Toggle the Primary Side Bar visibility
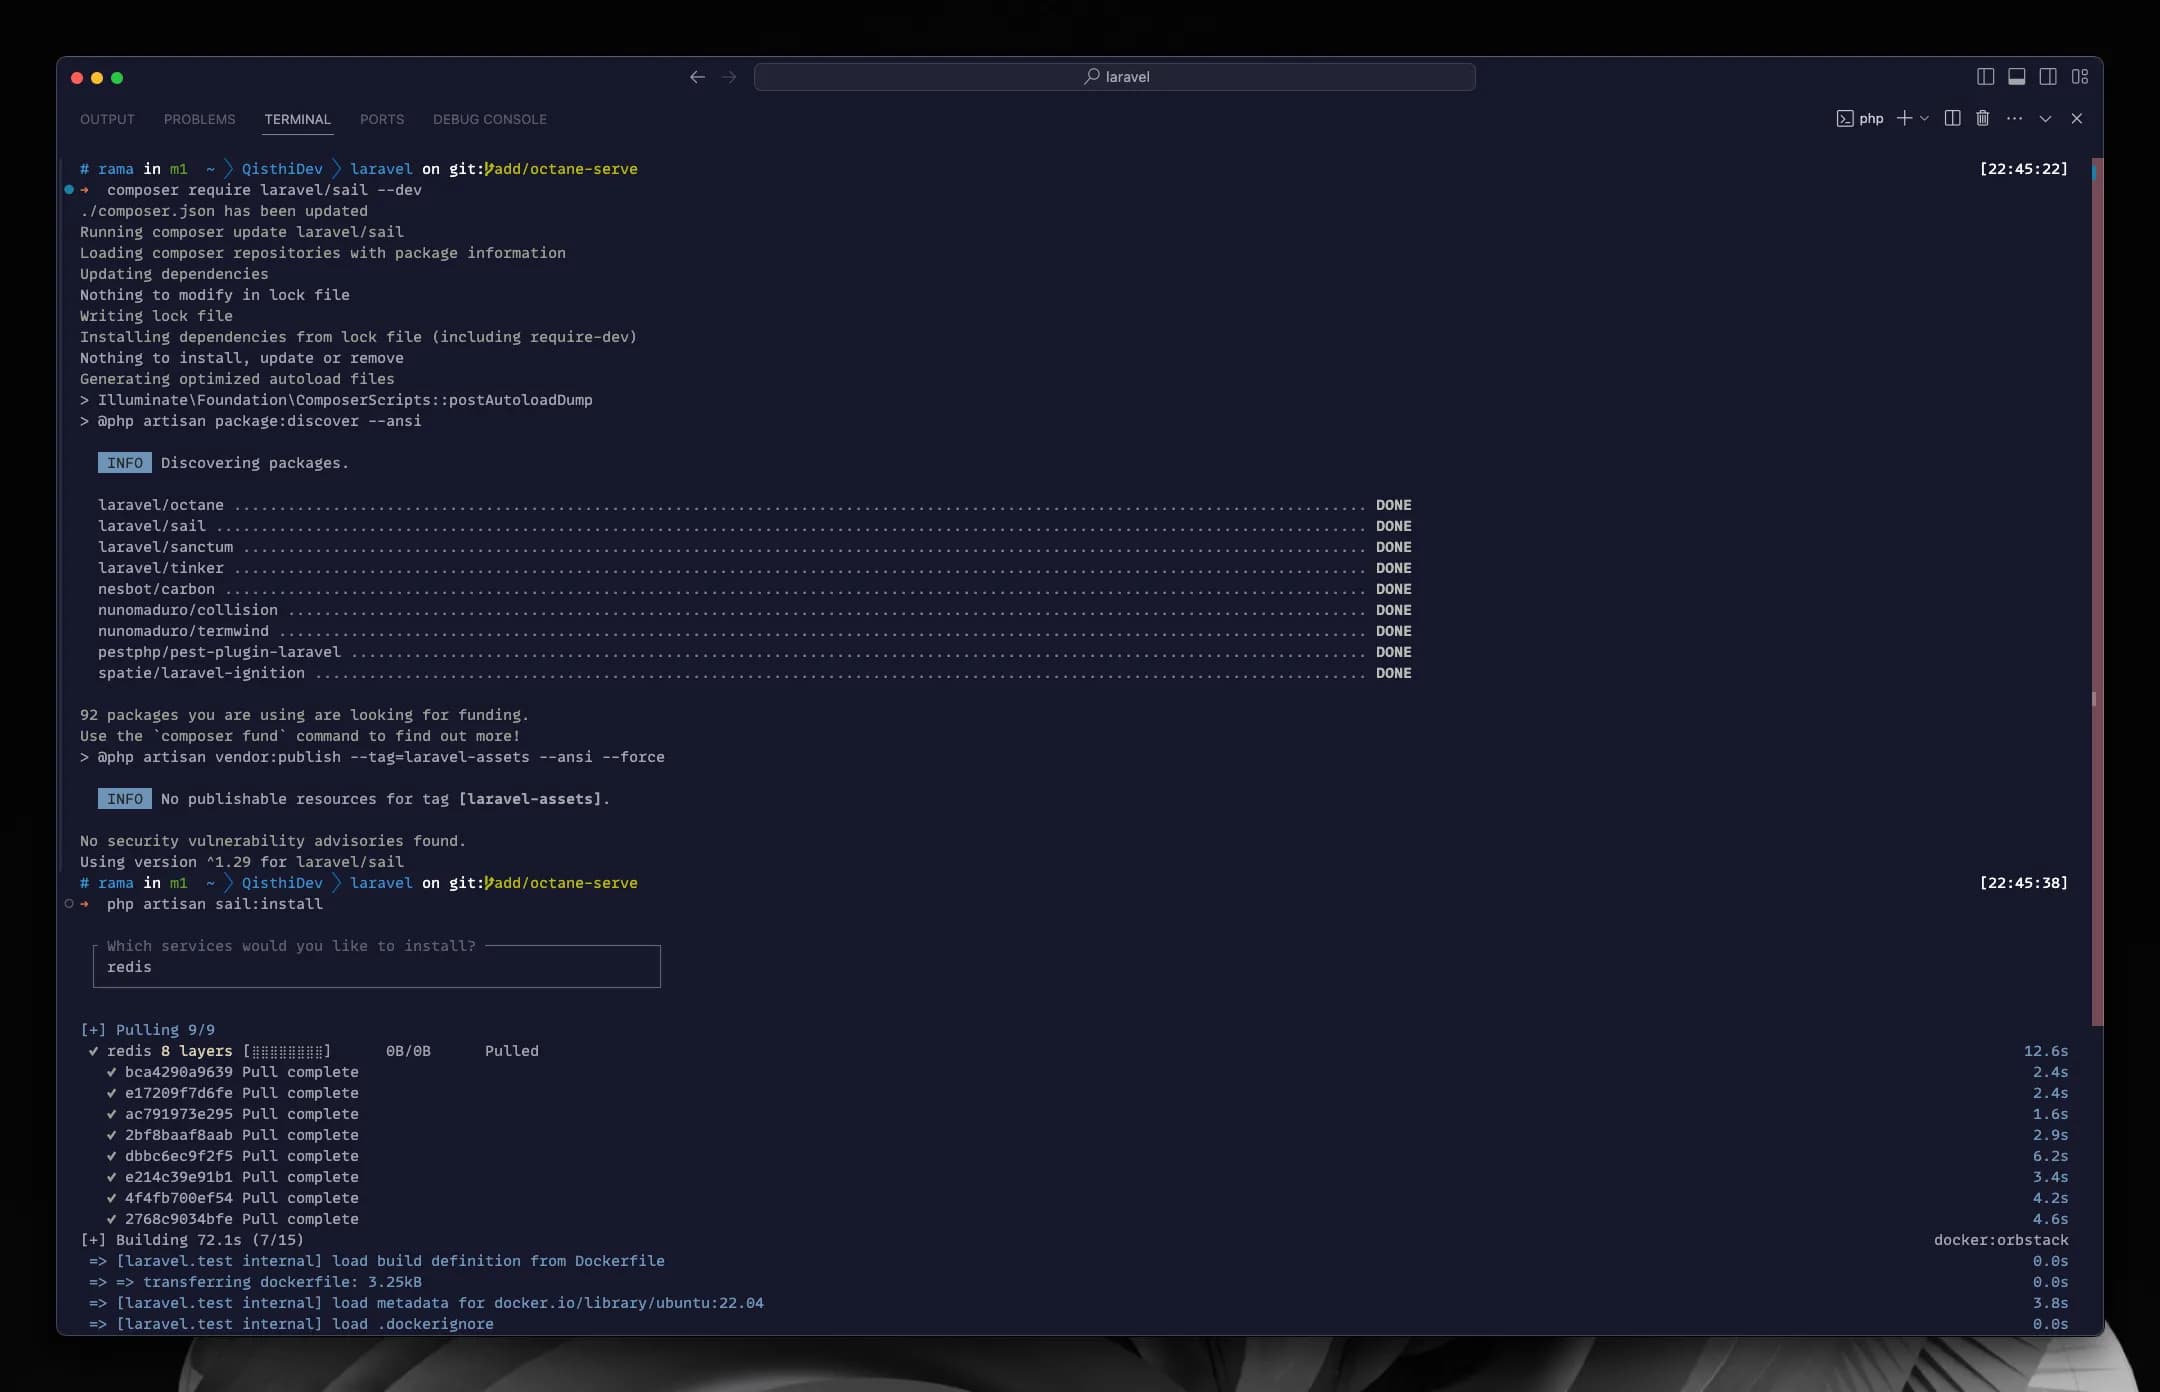Image resolution: width=2160 pixels, height=1392 pixels. coord(1984,77)
